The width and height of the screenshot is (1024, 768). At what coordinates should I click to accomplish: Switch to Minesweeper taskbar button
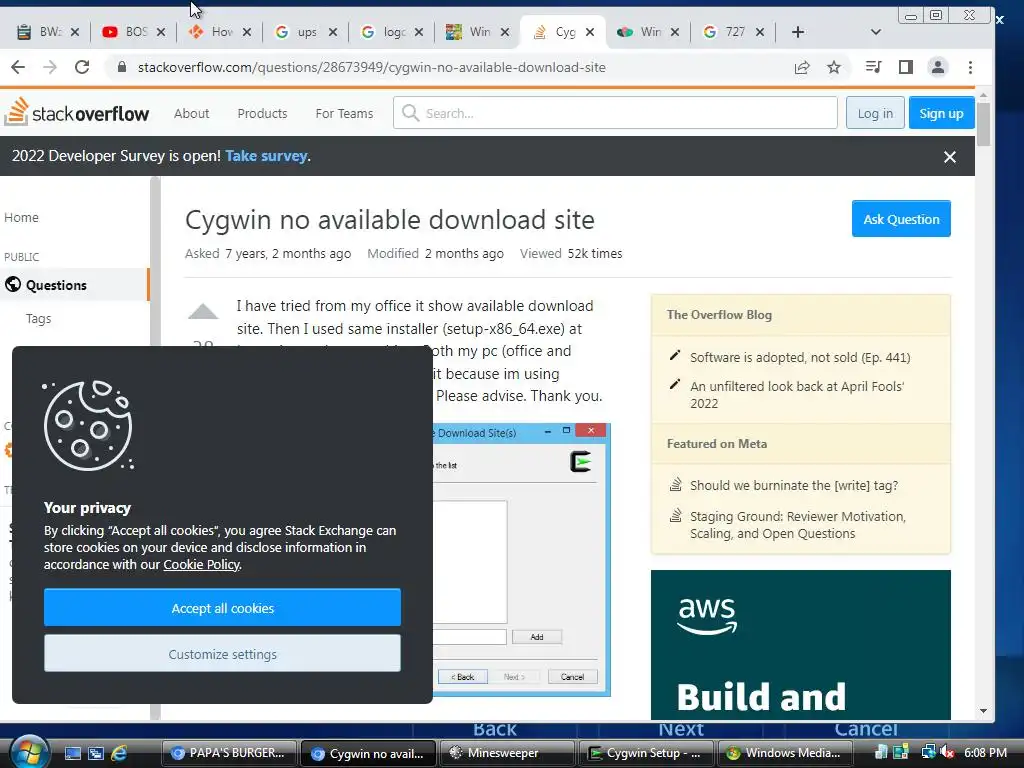(507, 753)
